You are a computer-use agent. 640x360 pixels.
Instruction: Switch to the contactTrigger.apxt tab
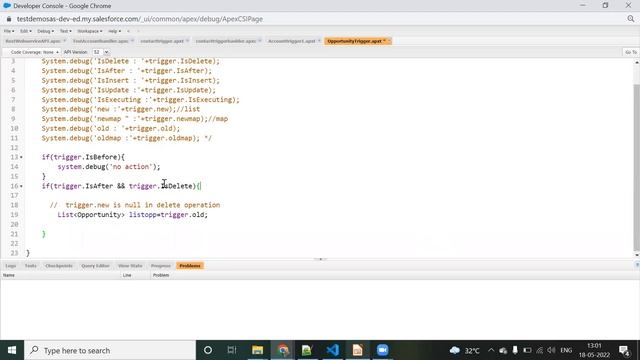click(x=162, y=41)
